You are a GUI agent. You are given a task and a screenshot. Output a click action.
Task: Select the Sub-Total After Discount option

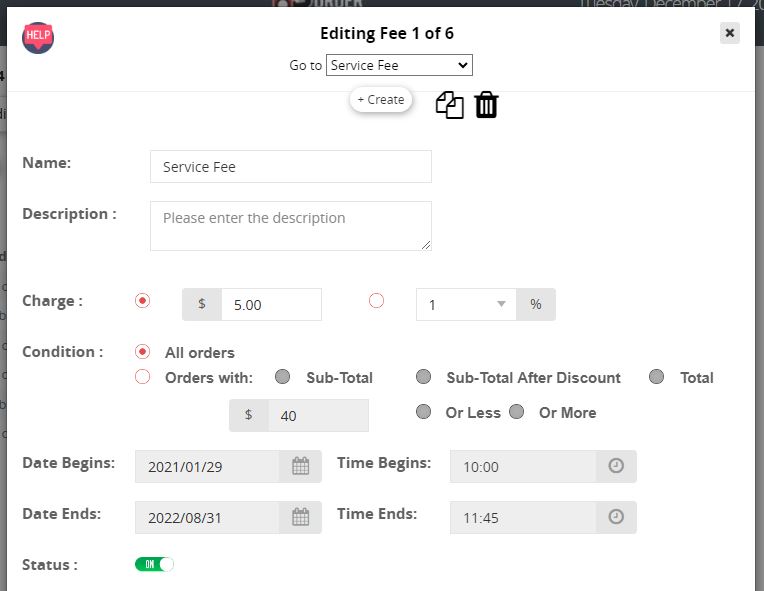click(424, 377)
